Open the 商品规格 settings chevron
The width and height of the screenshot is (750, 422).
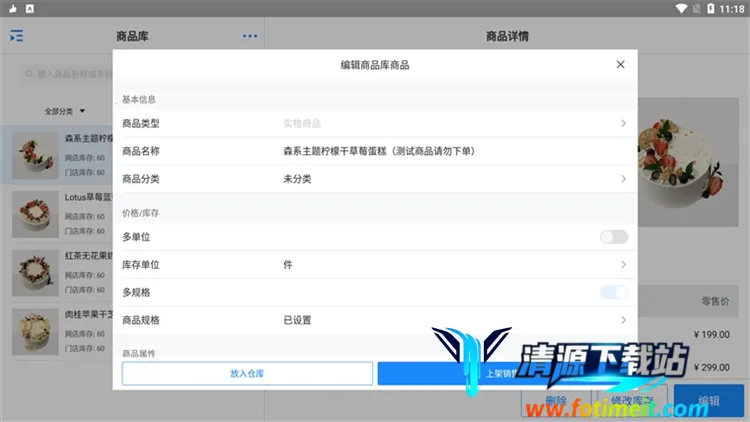(x=623, y=320)
